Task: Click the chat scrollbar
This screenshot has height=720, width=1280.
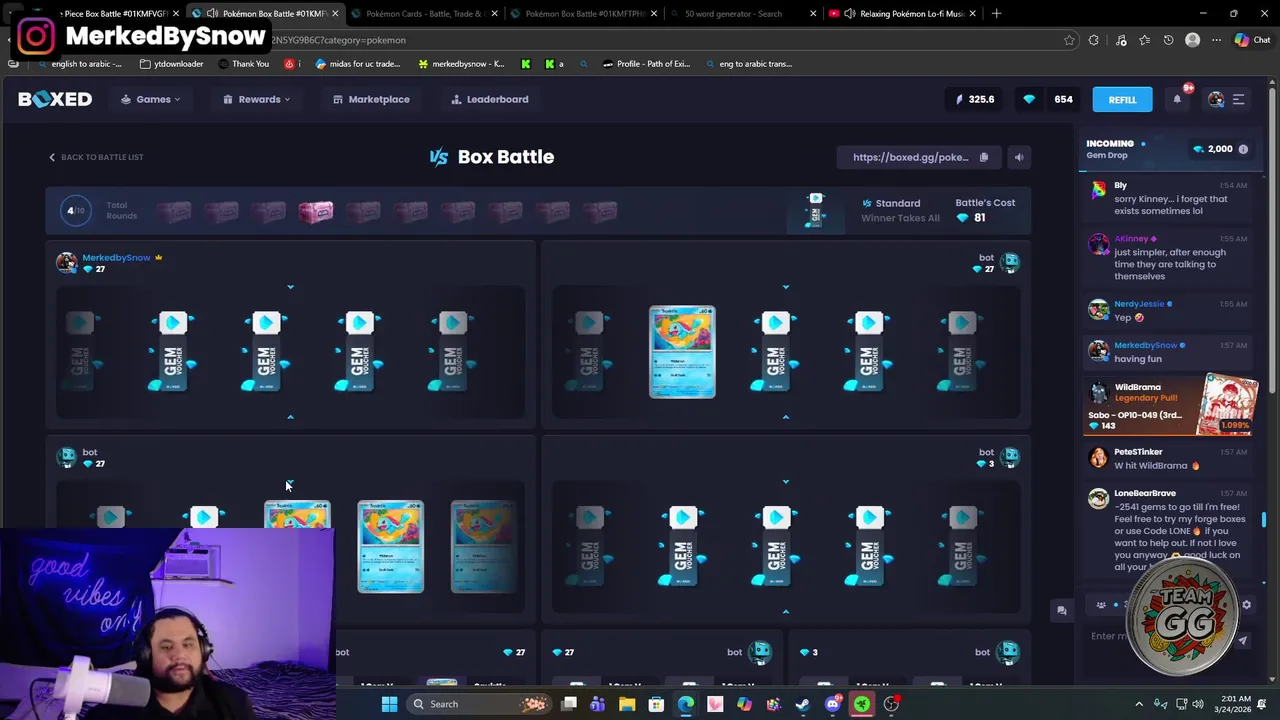Action: click(1264, 520)
